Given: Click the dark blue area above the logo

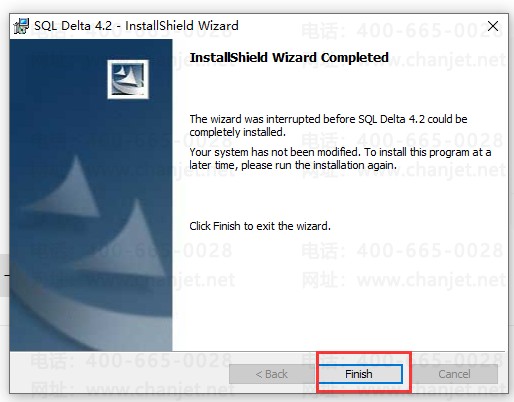Looking at the screenshot, I should pyautogui.click(x=91, y=49).
